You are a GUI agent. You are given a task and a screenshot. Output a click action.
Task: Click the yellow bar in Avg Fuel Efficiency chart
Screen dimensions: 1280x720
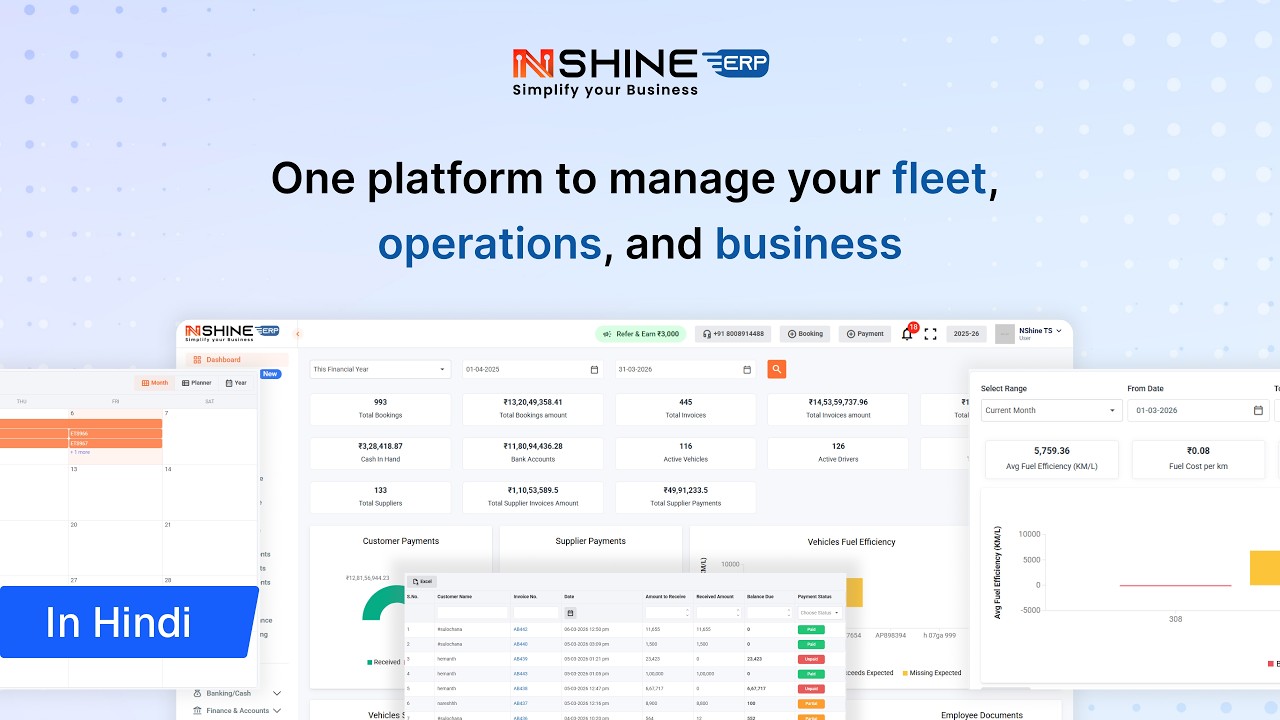tap(1264, 567)
